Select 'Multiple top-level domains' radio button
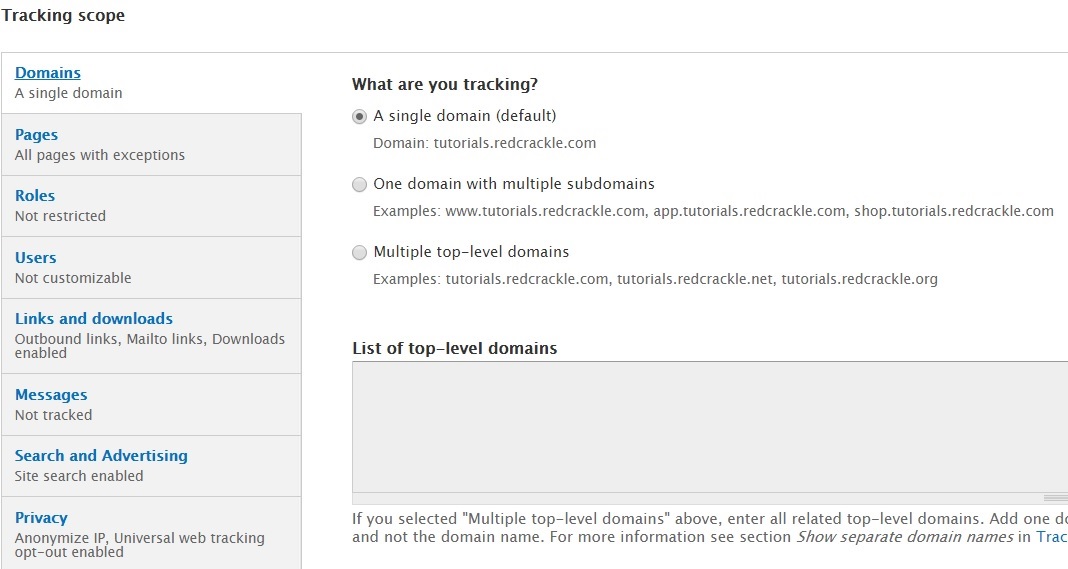 tap(359, 253)
